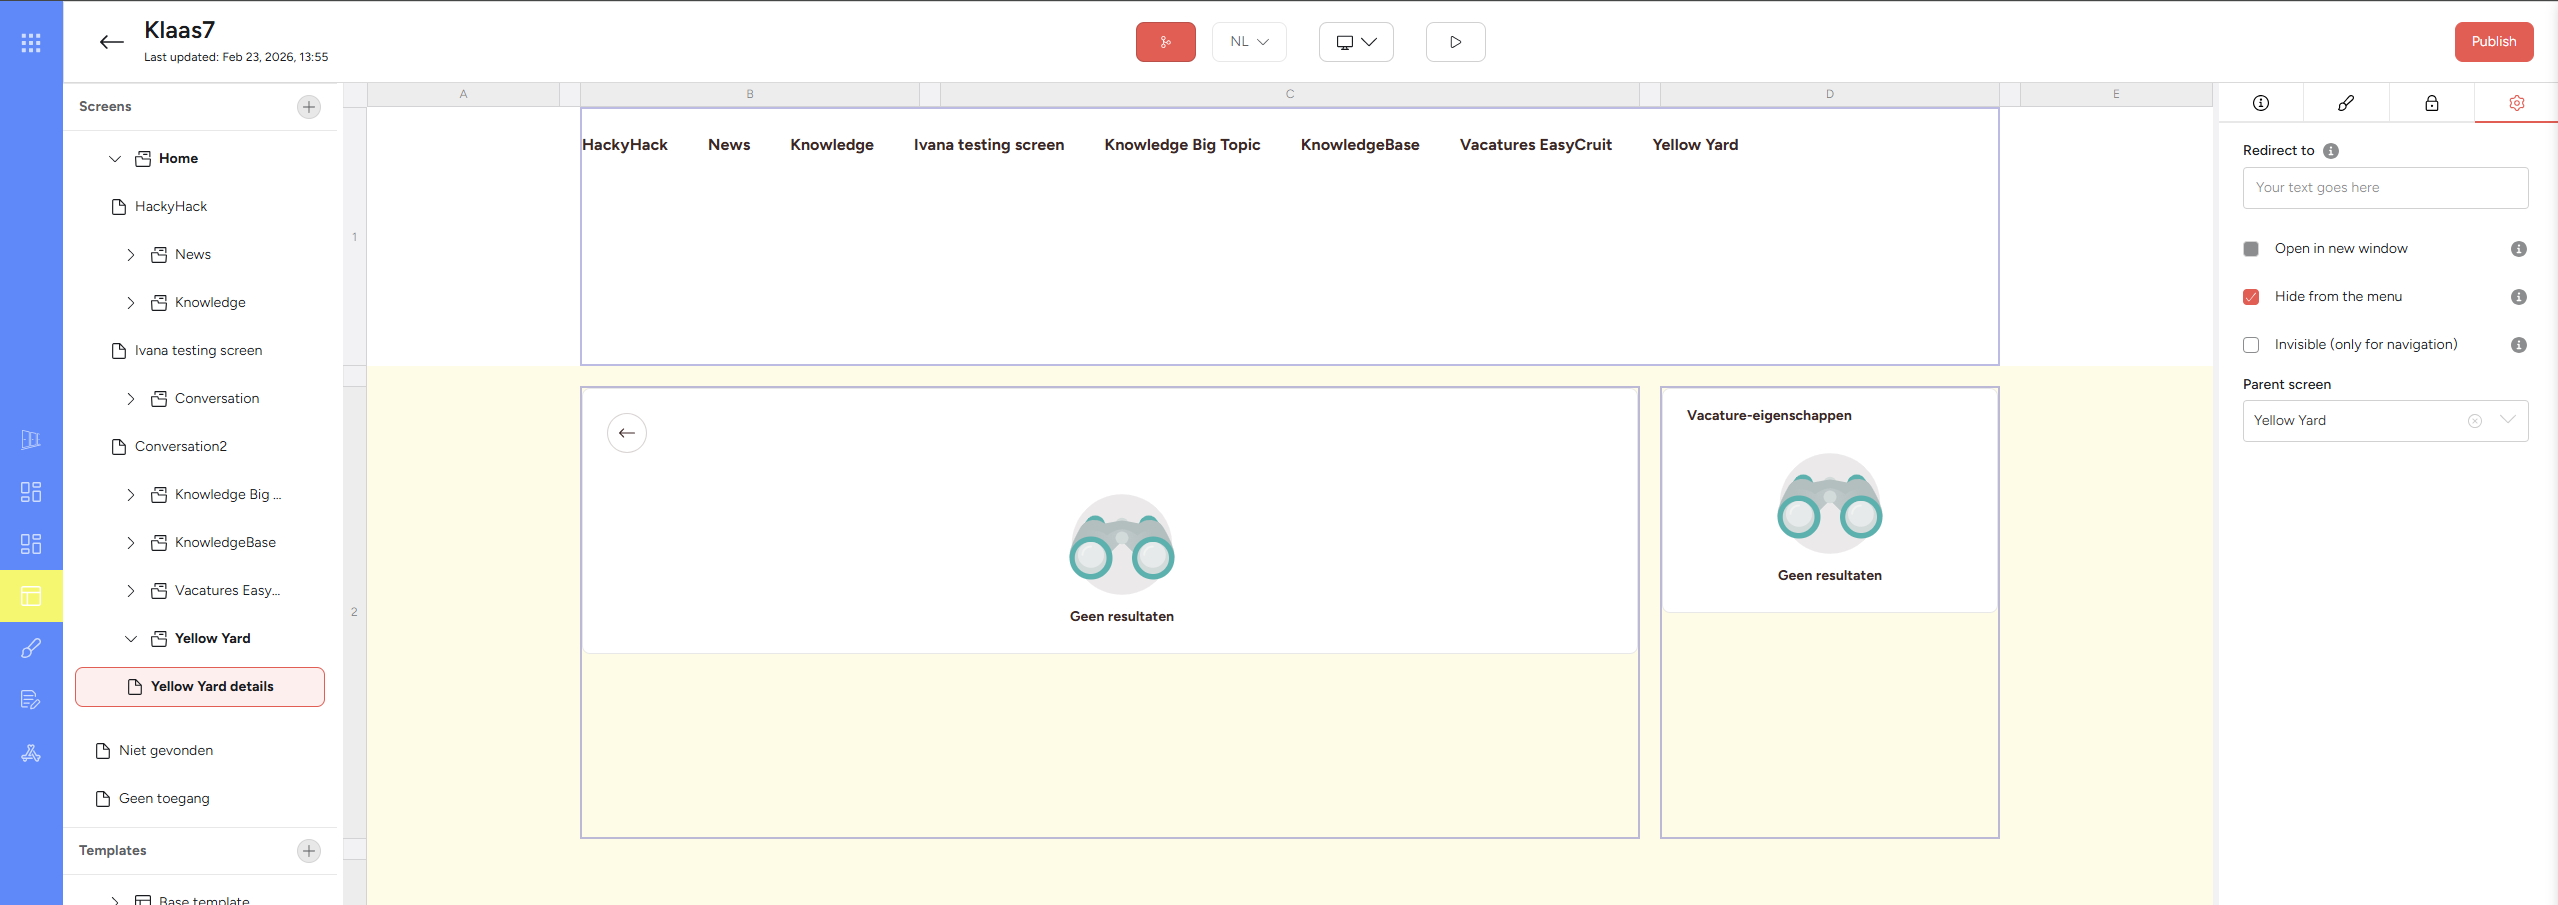
Task: Click the HackyHack page icon in tree
Action: (x=119, y=207)
